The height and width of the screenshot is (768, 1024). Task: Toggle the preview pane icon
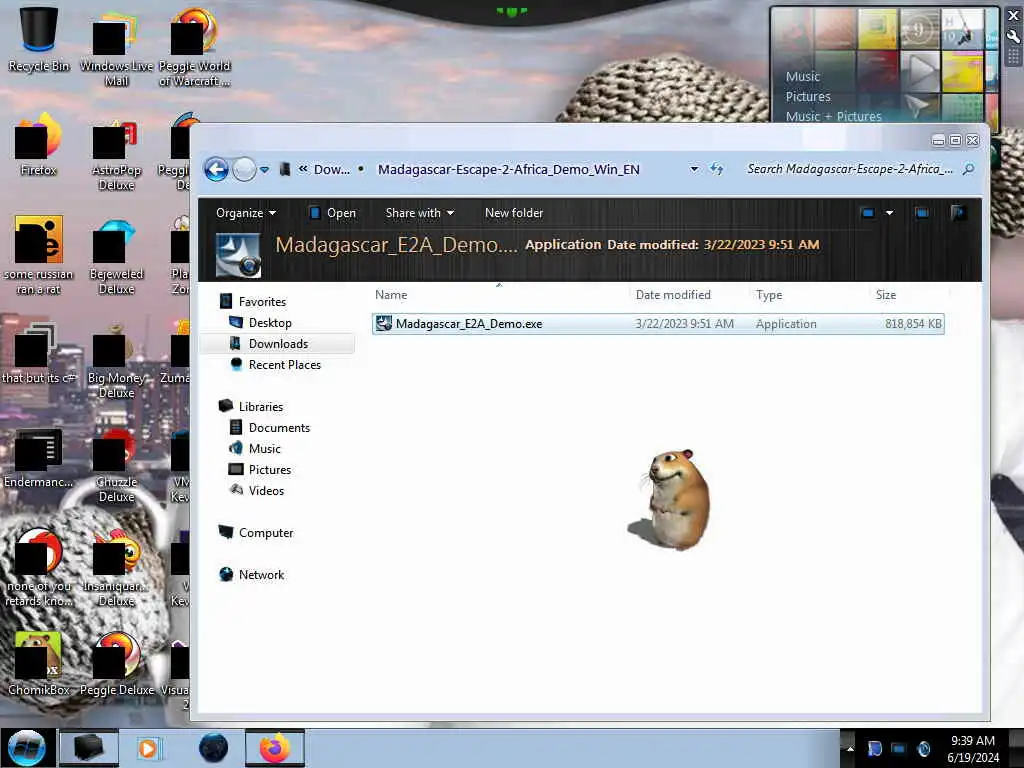[x=921, y=213]
